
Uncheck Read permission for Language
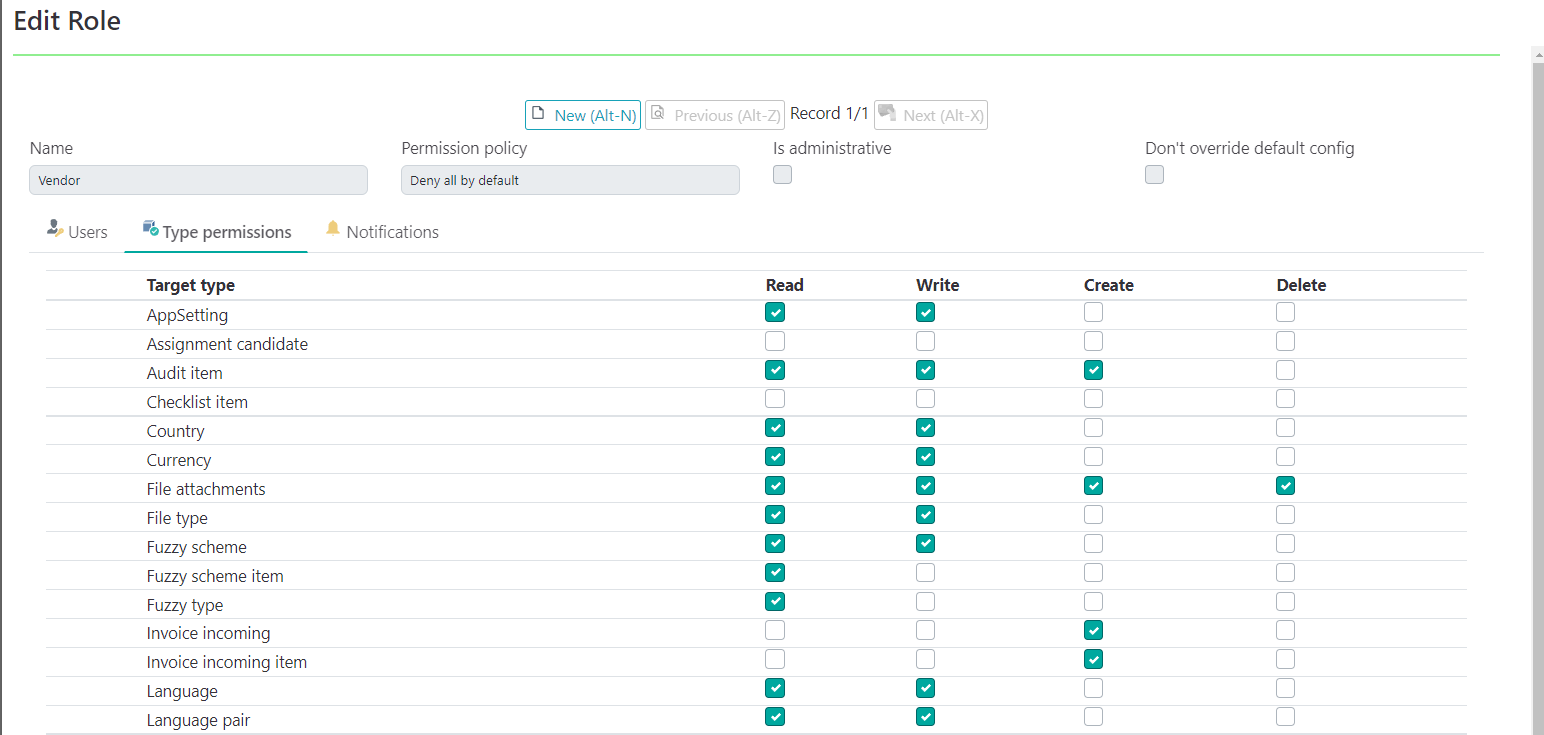tap(775, 689)
